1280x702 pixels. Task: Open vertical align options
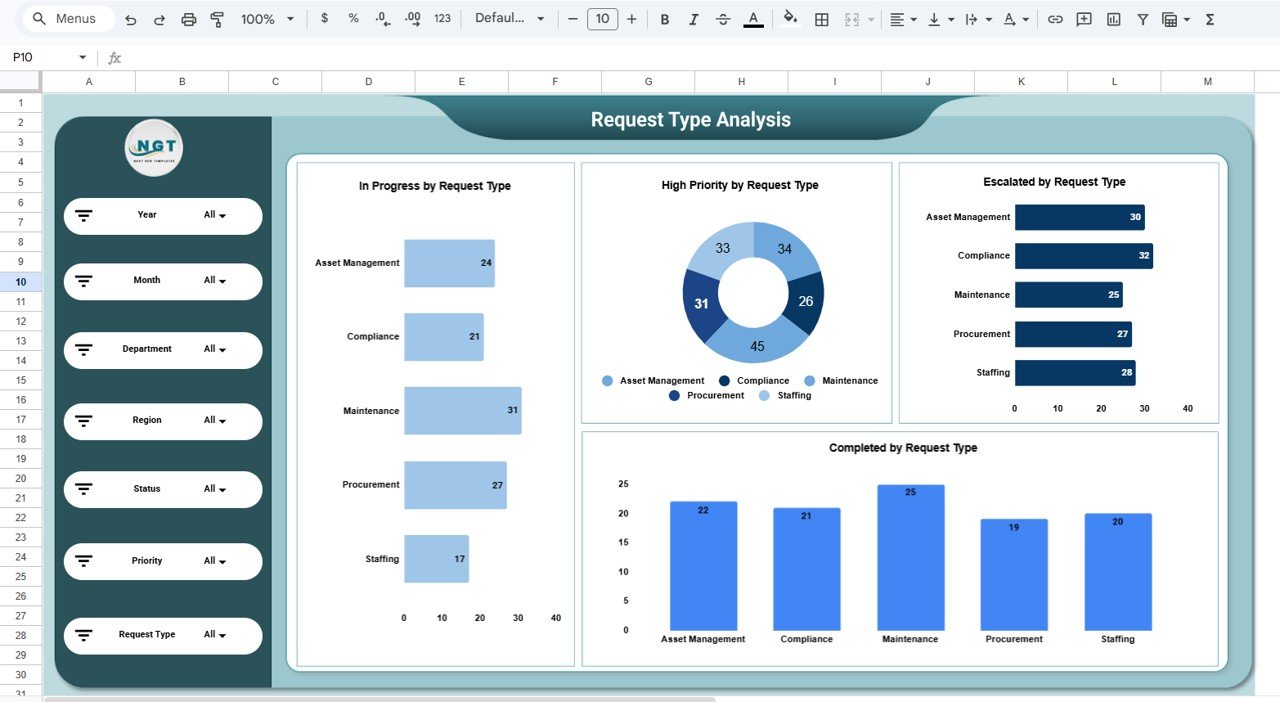pyautogui.click(x=941, y=19)
